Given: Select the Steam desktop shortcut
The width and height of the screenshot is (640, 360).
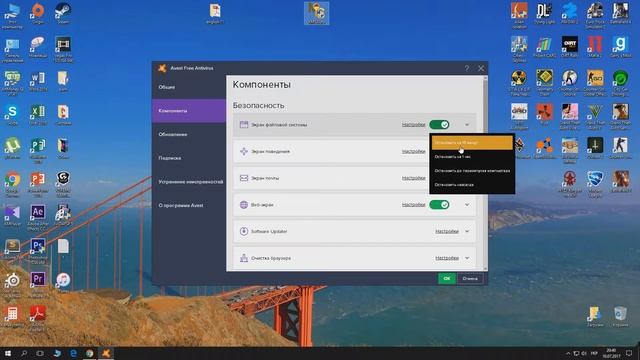Looking at the screenshot, I should pos(63,13).
